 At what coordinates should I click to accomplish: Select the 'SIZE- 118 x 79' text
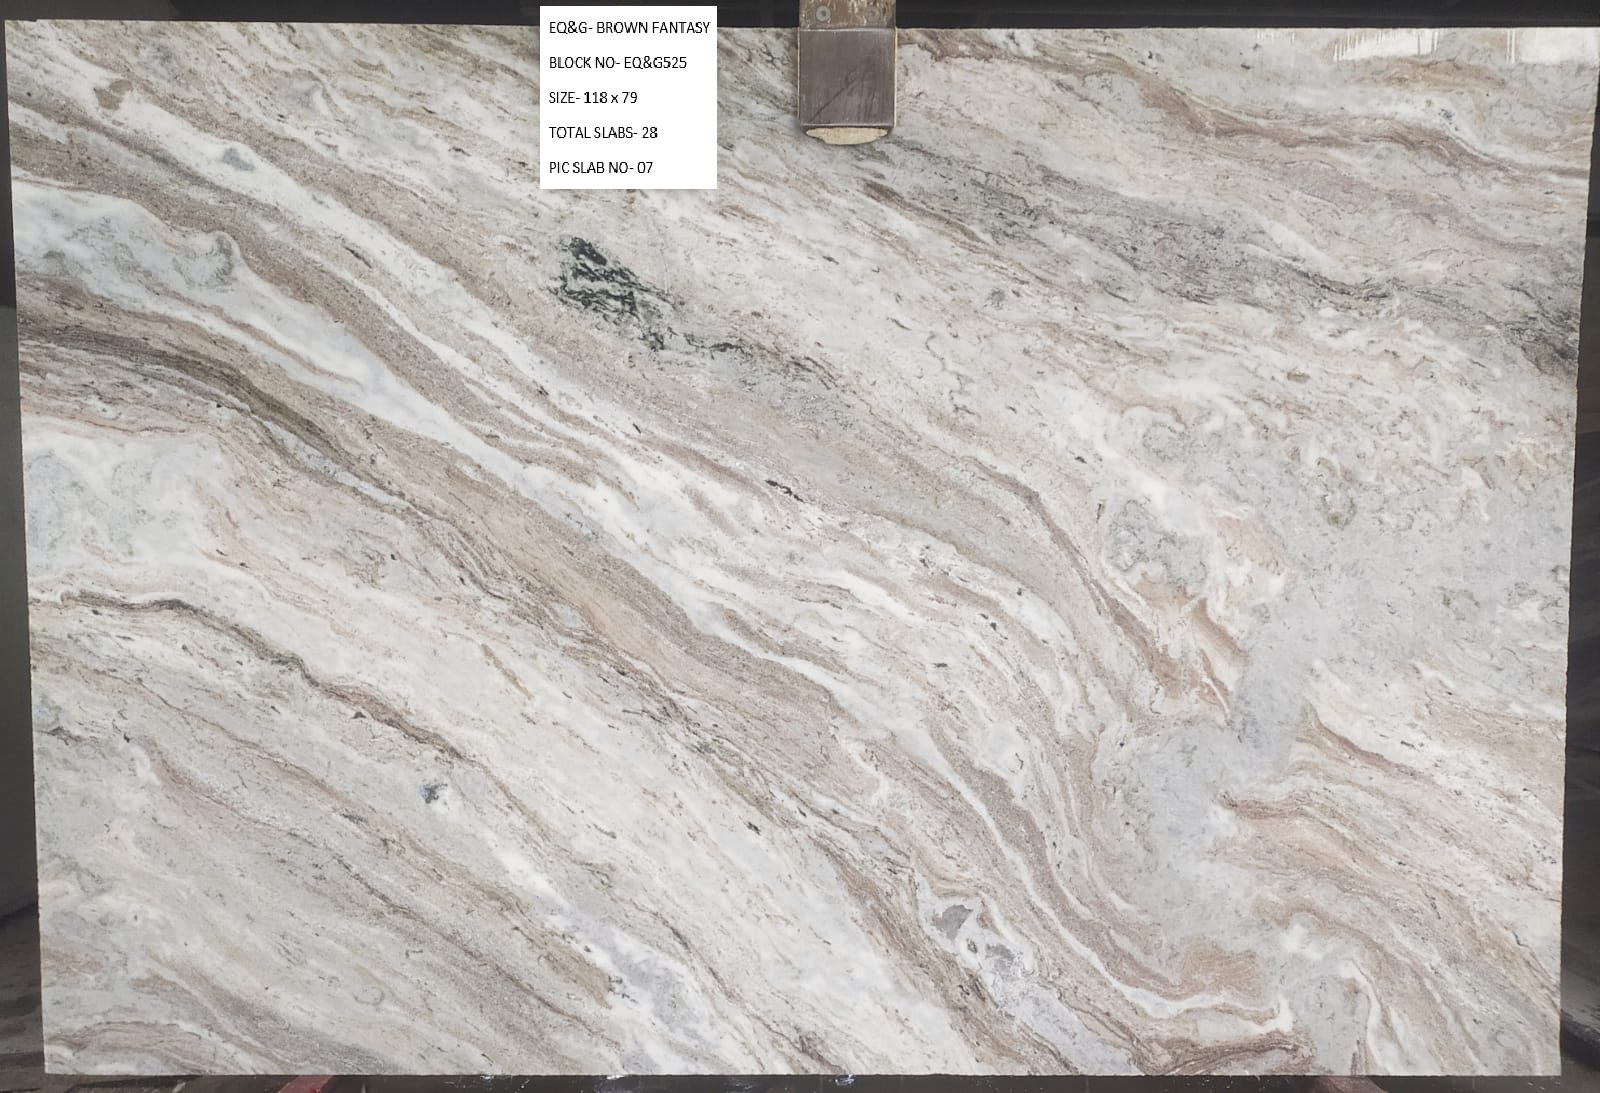point(593,97)
